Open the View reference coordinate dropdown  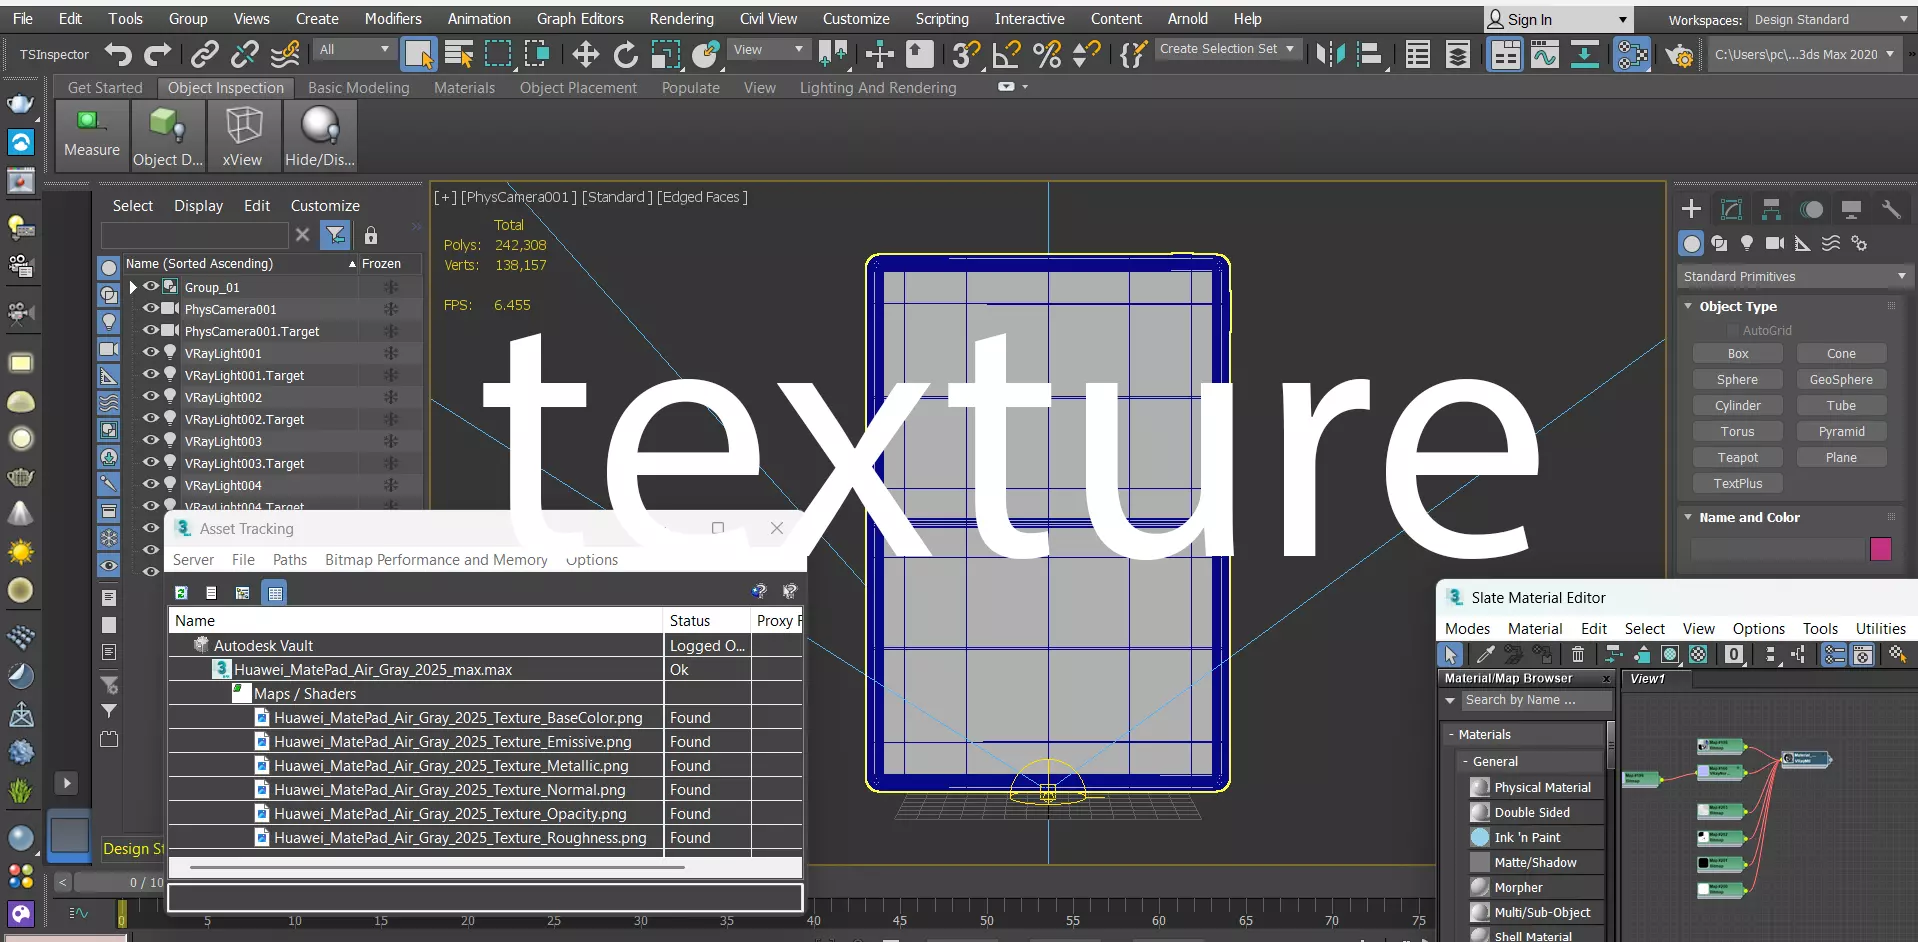coord(768,49)
